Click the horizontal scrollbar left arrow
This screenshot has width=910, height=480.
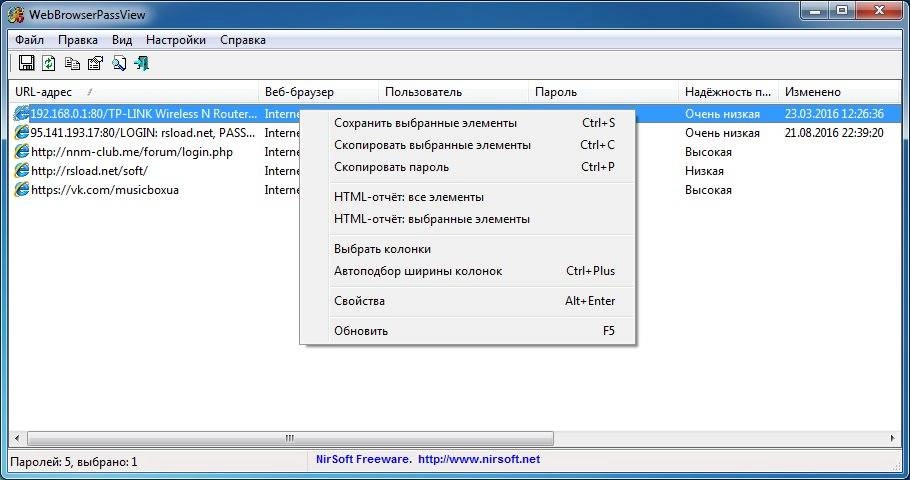(17, 438)
